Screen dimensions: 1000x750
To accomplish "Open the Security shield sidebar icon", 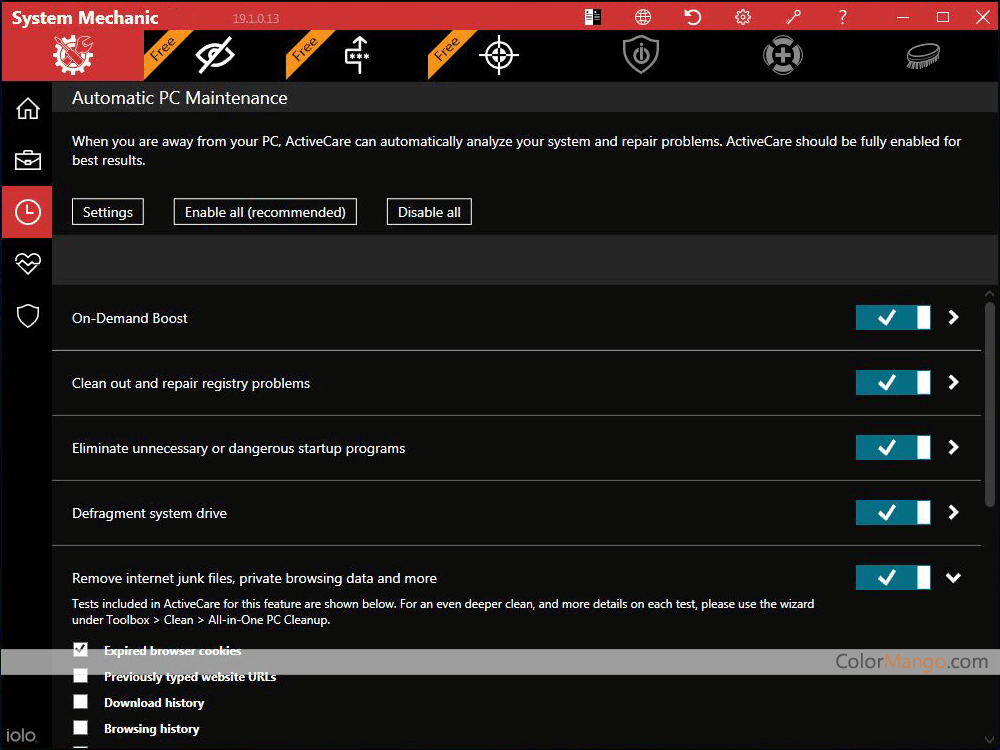I will 27,316.
